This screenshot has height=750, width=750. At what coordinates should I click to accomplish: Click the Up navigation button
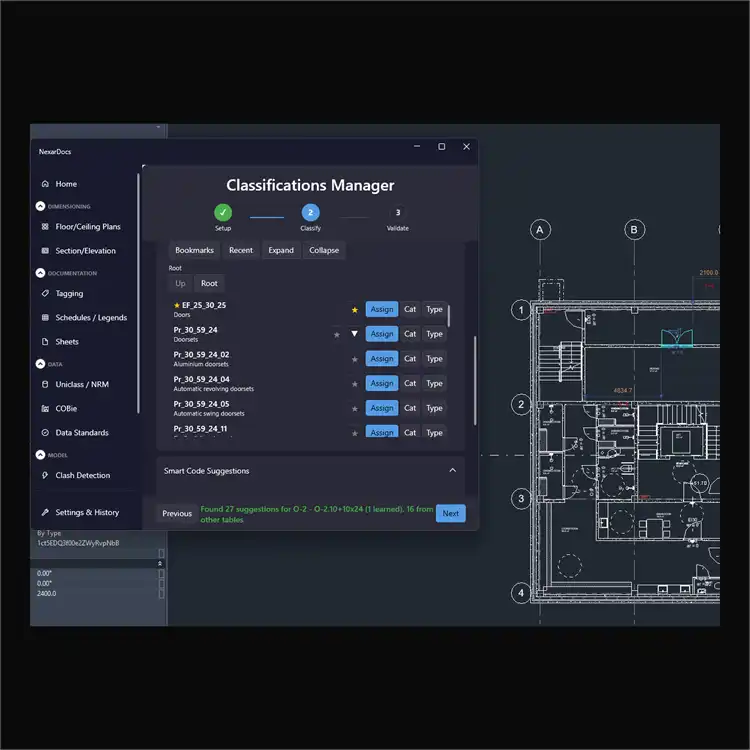click(x=180, y=283)
